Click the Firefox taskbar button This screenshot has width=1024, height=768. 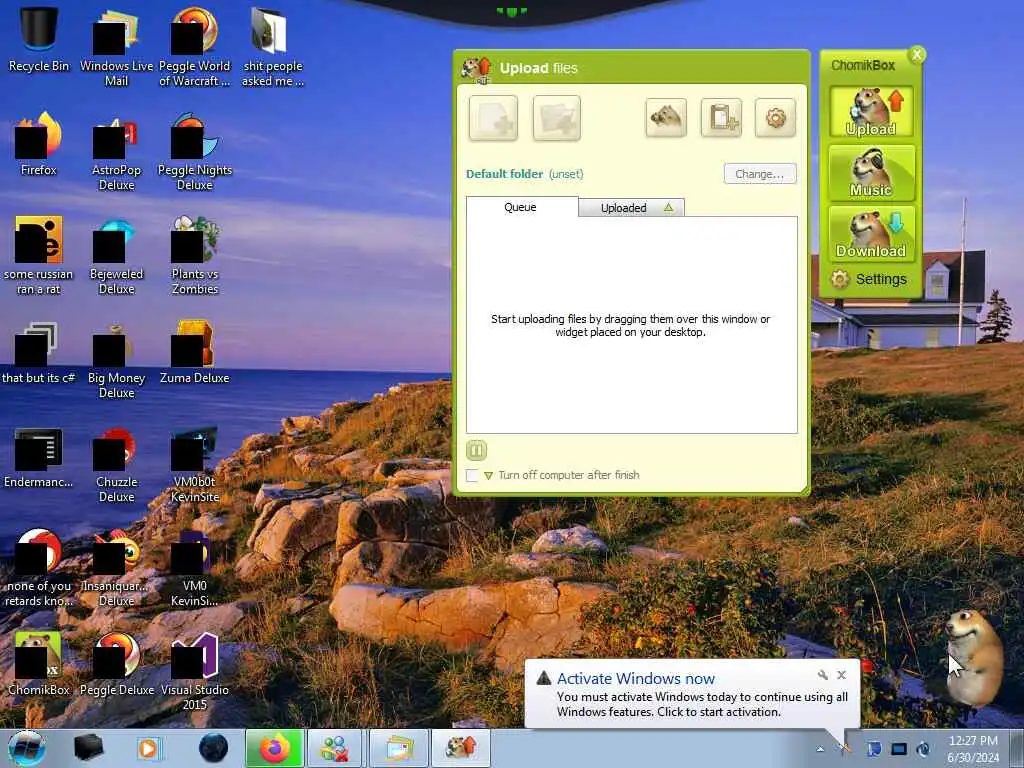[x=275, y=748]
